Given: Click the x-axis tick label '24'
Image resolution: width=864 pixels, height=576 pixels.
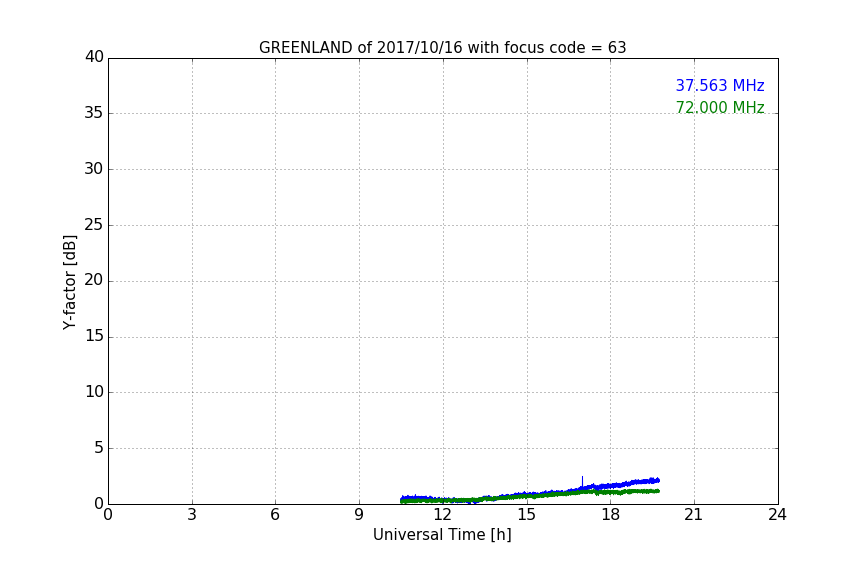Looking at the screenshot, I should point(777,515).
